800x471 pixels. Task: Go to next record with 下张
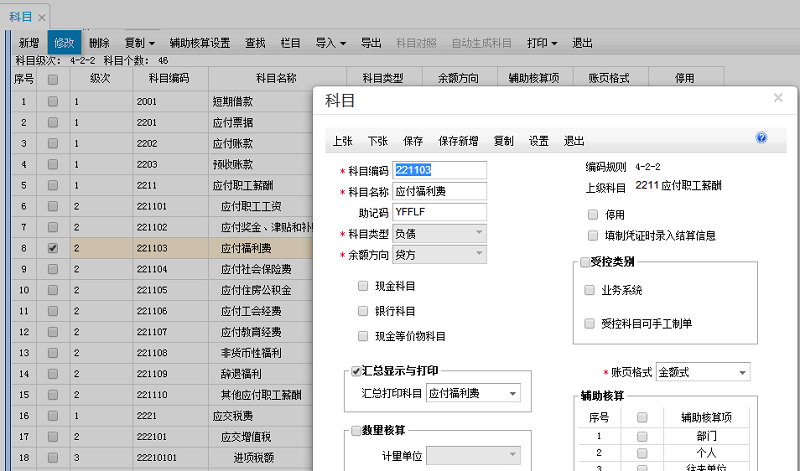click(378, 141)
